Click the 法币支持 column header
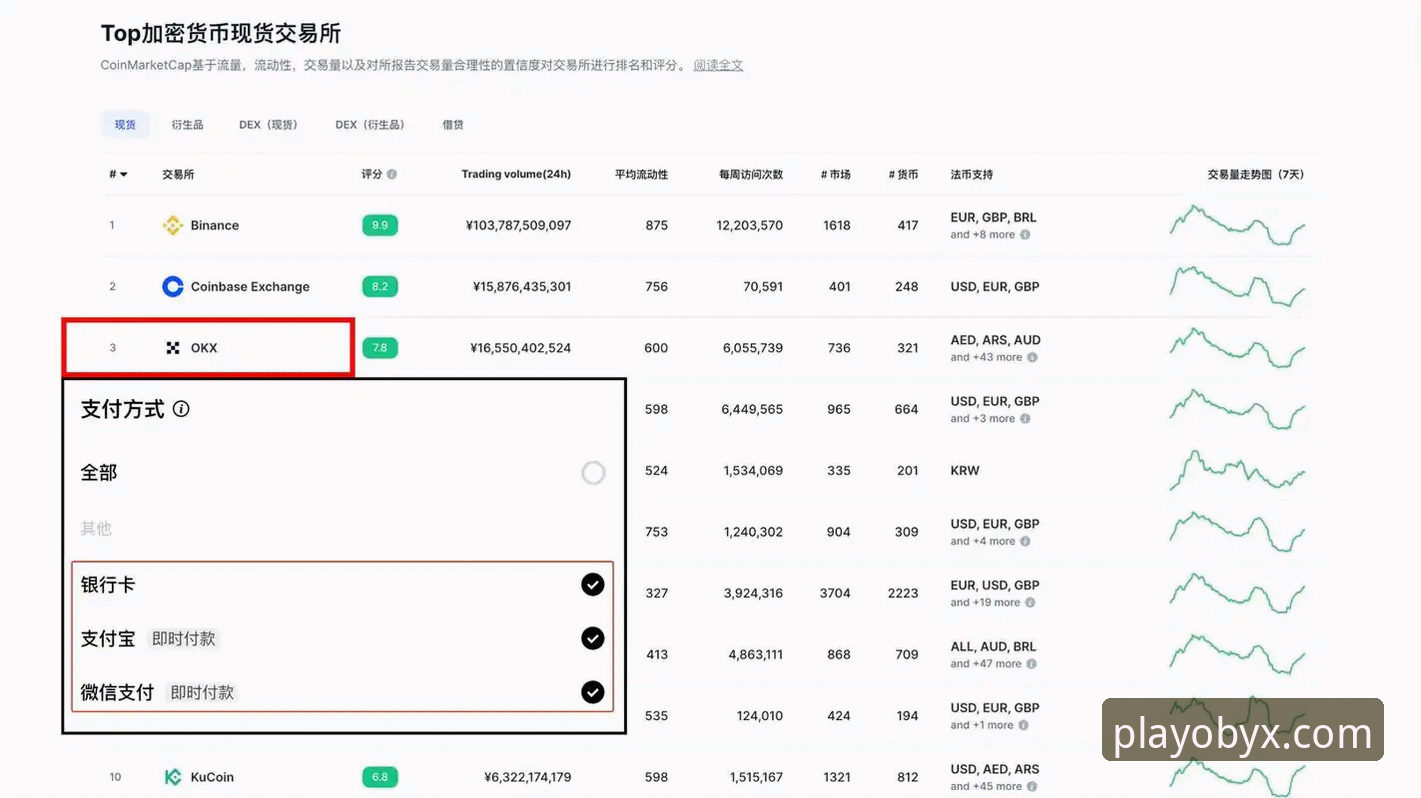 point(971,174)
